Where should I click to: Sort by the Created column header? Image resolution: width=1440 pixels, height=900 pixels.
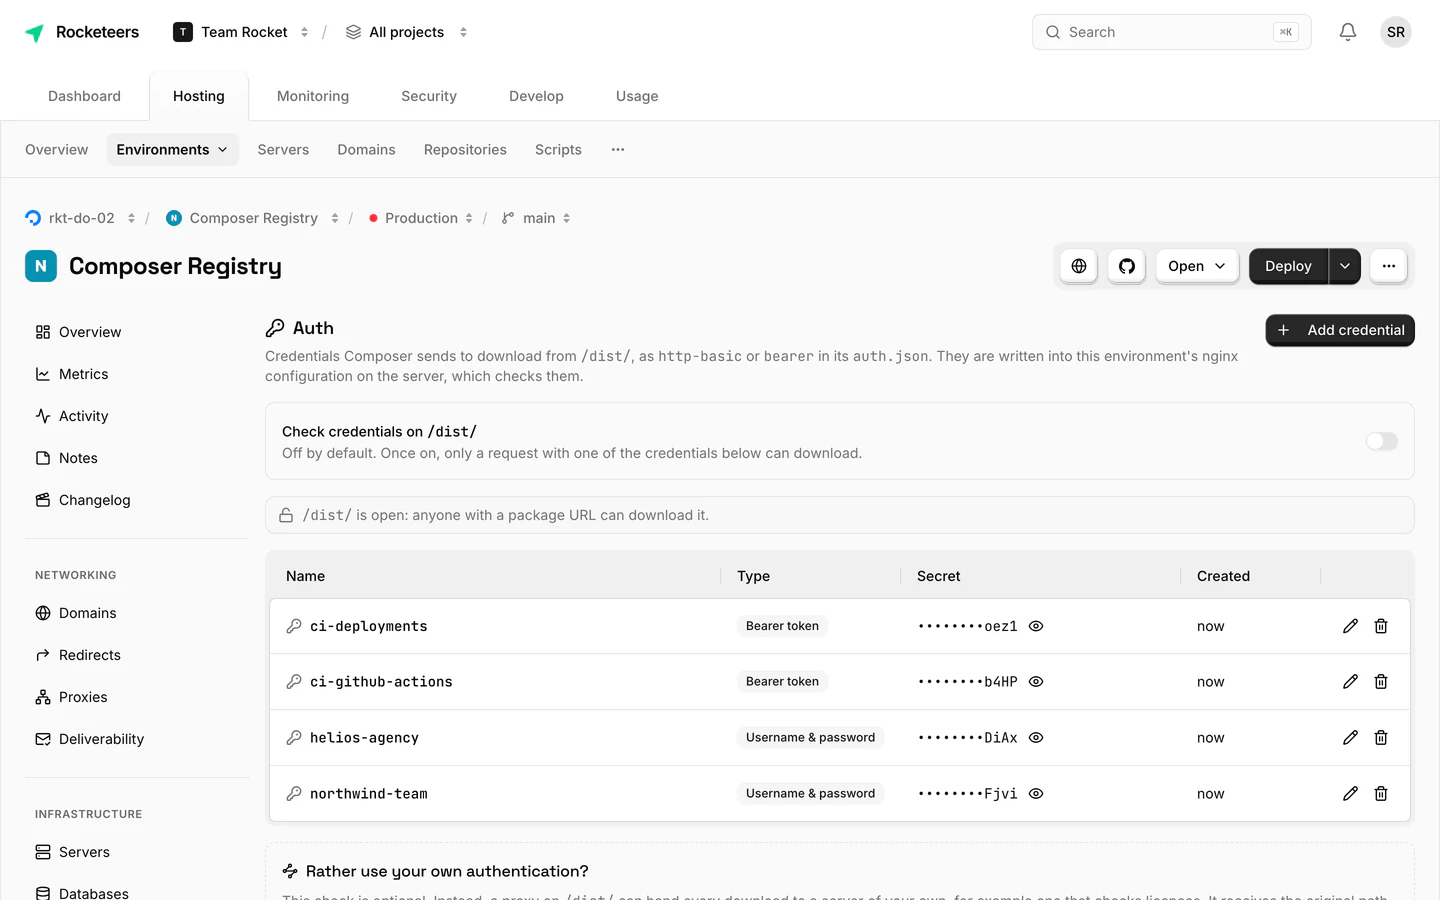point(1223,576)
